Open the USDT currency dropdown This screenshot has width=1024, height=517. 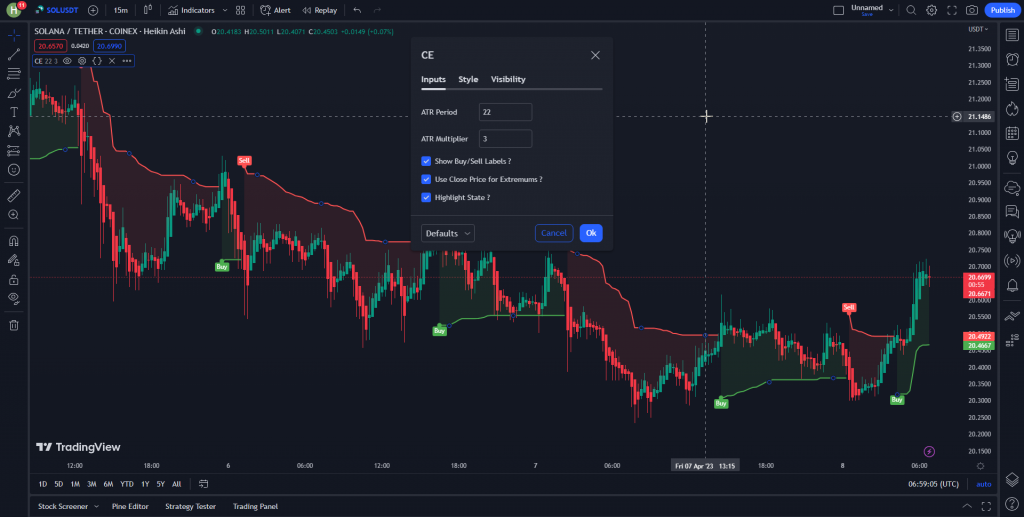(x=978, y=29)
